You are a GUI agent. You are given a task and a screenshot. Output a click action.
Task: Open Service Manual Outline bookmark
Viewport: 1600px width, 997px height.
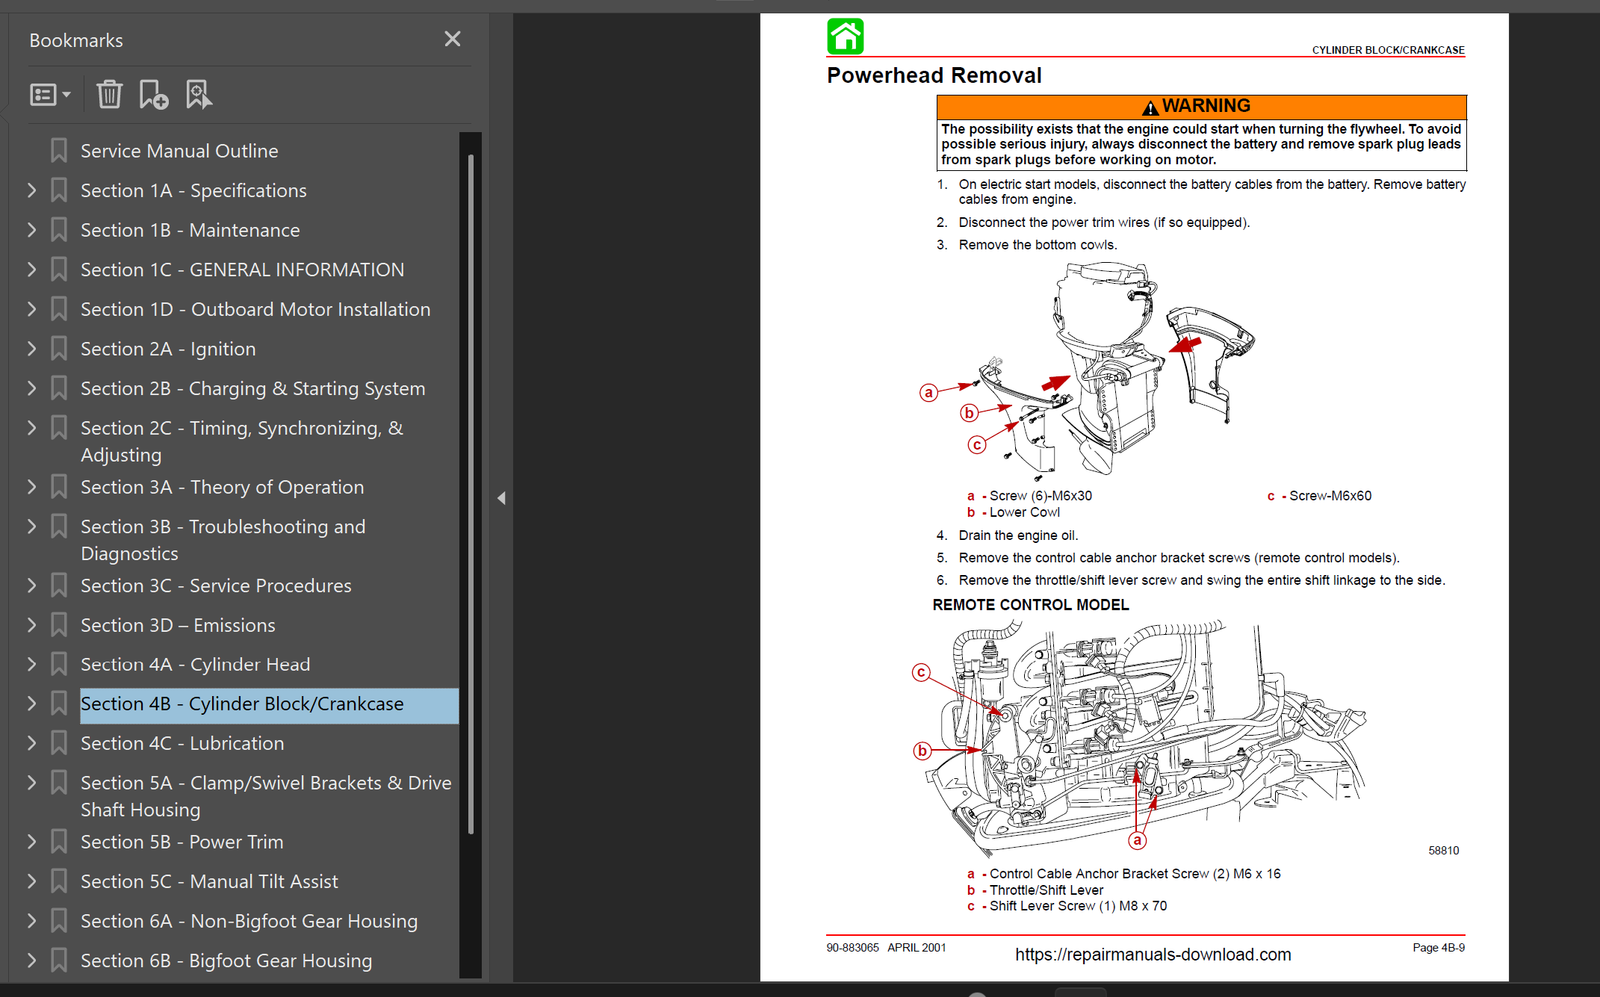(x=179, y=151)
